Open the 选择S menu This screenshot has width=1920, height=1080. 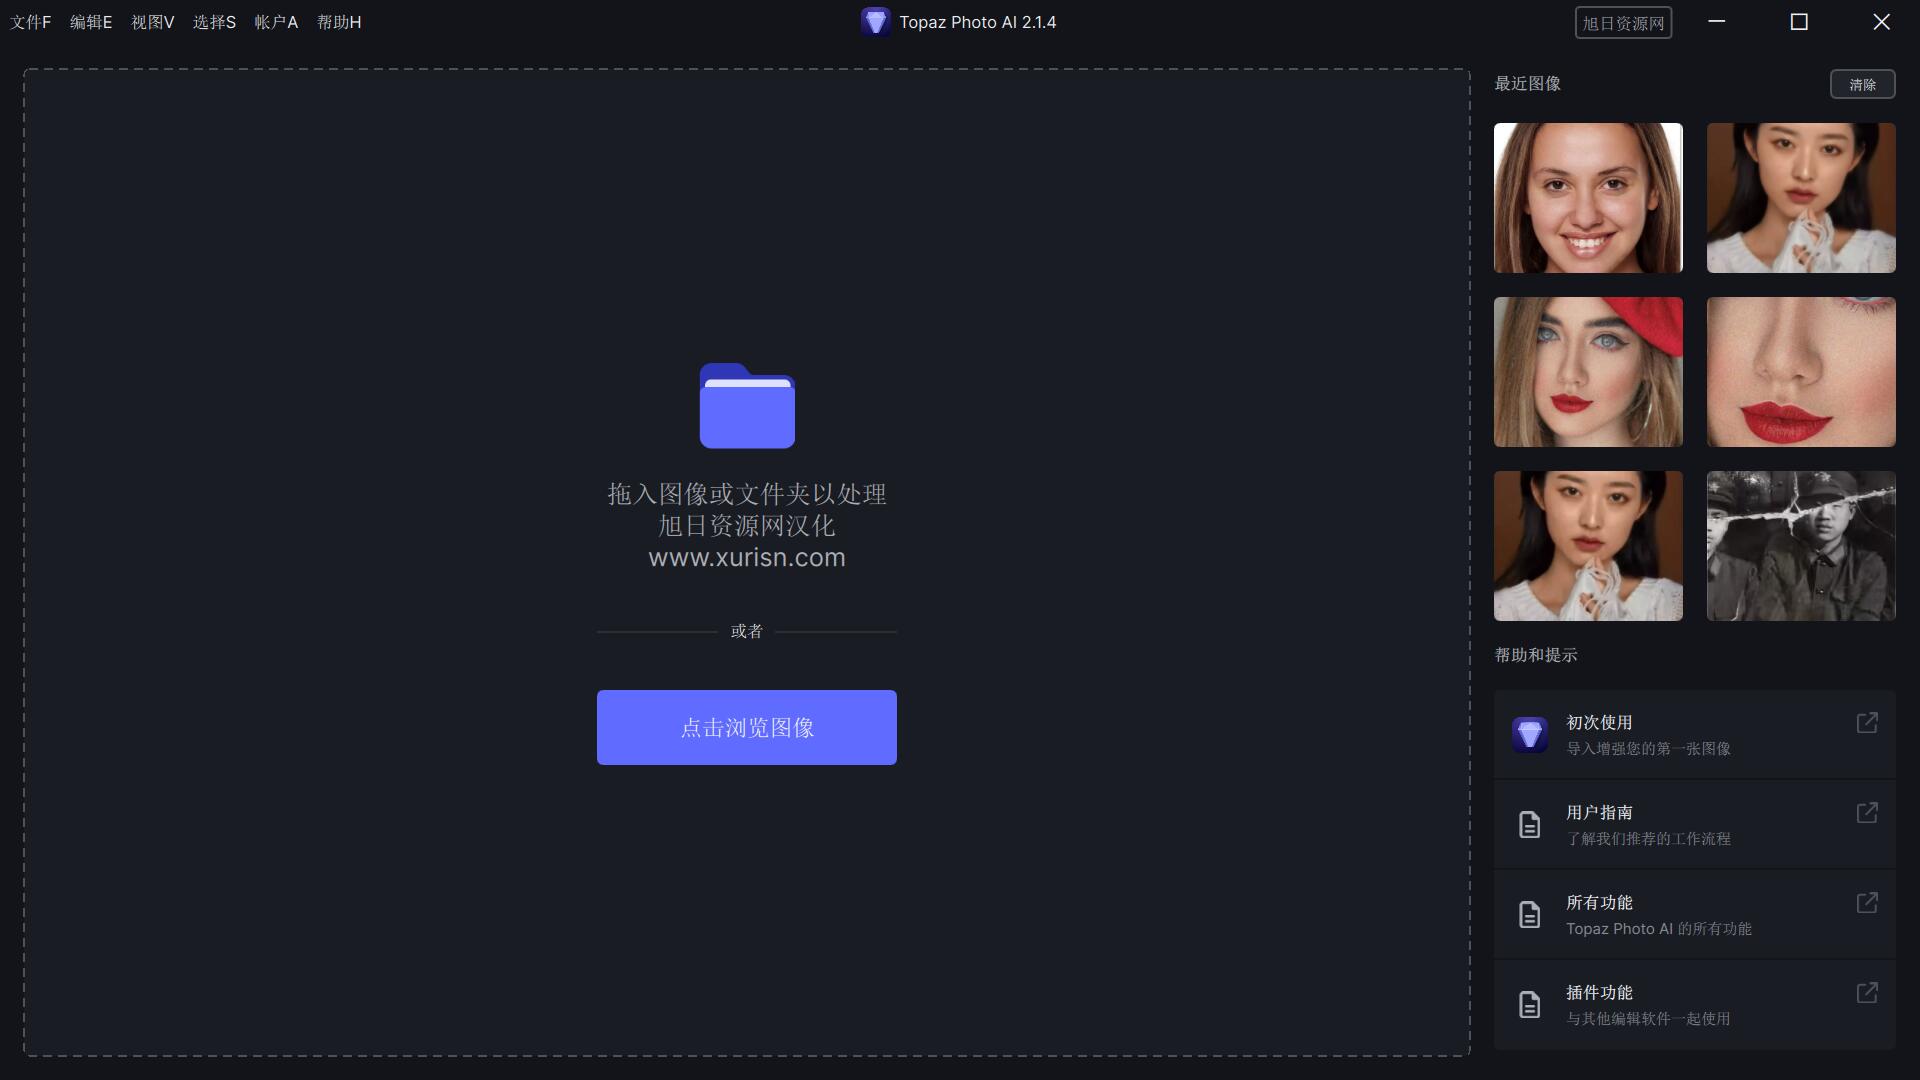[214, 22]
